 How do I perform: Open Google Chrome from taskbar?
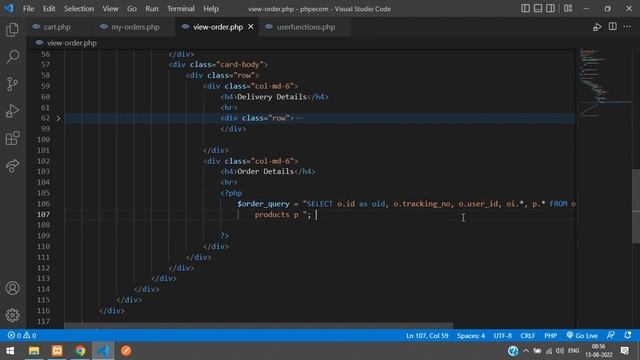coord(80,351)
